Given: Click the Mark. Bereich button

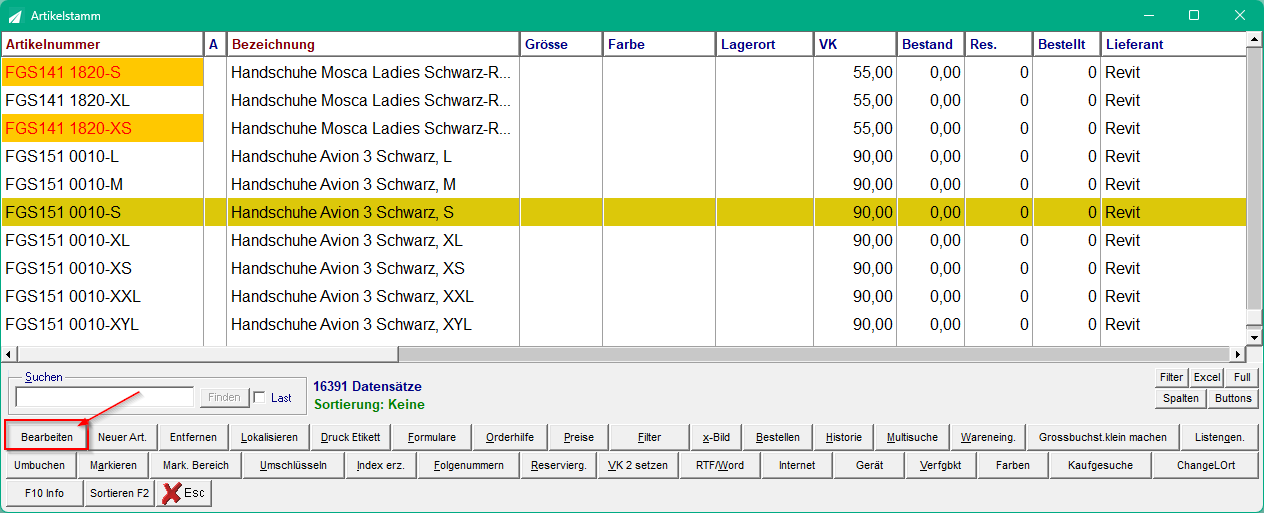Looking at the screenshot, I should click(196, 465).
